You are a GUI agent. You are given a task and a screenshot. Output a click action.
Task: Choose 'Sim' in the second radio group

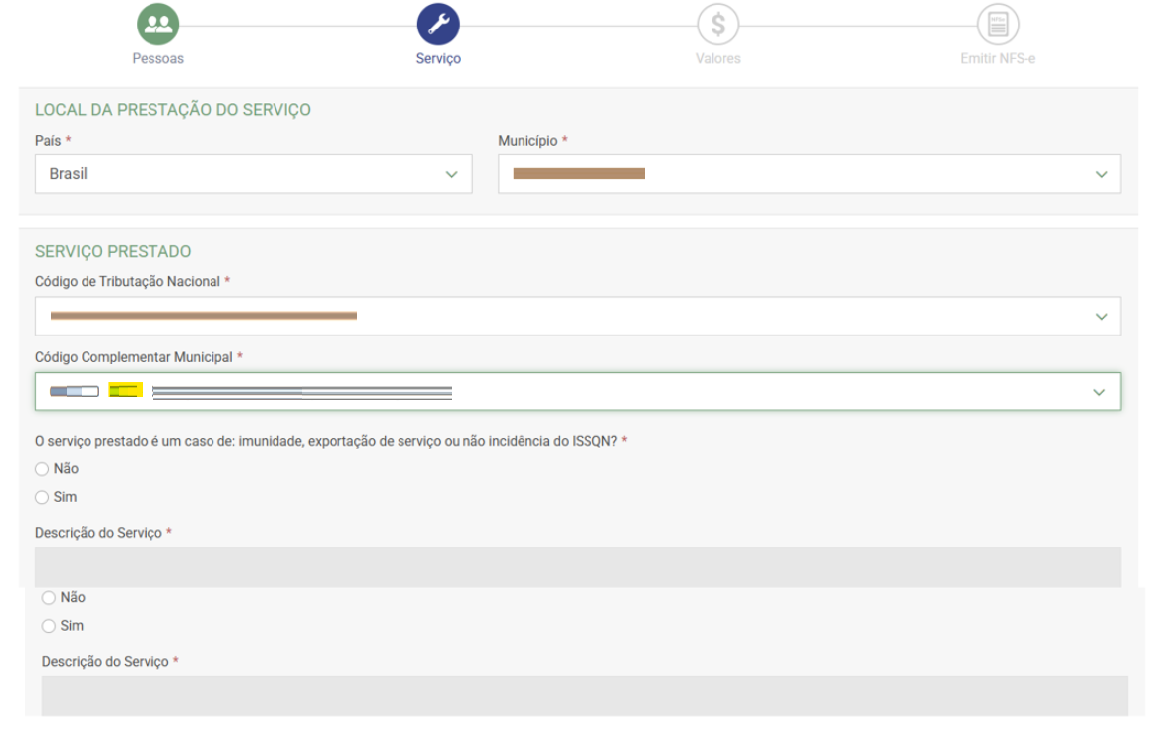[49, 626]
